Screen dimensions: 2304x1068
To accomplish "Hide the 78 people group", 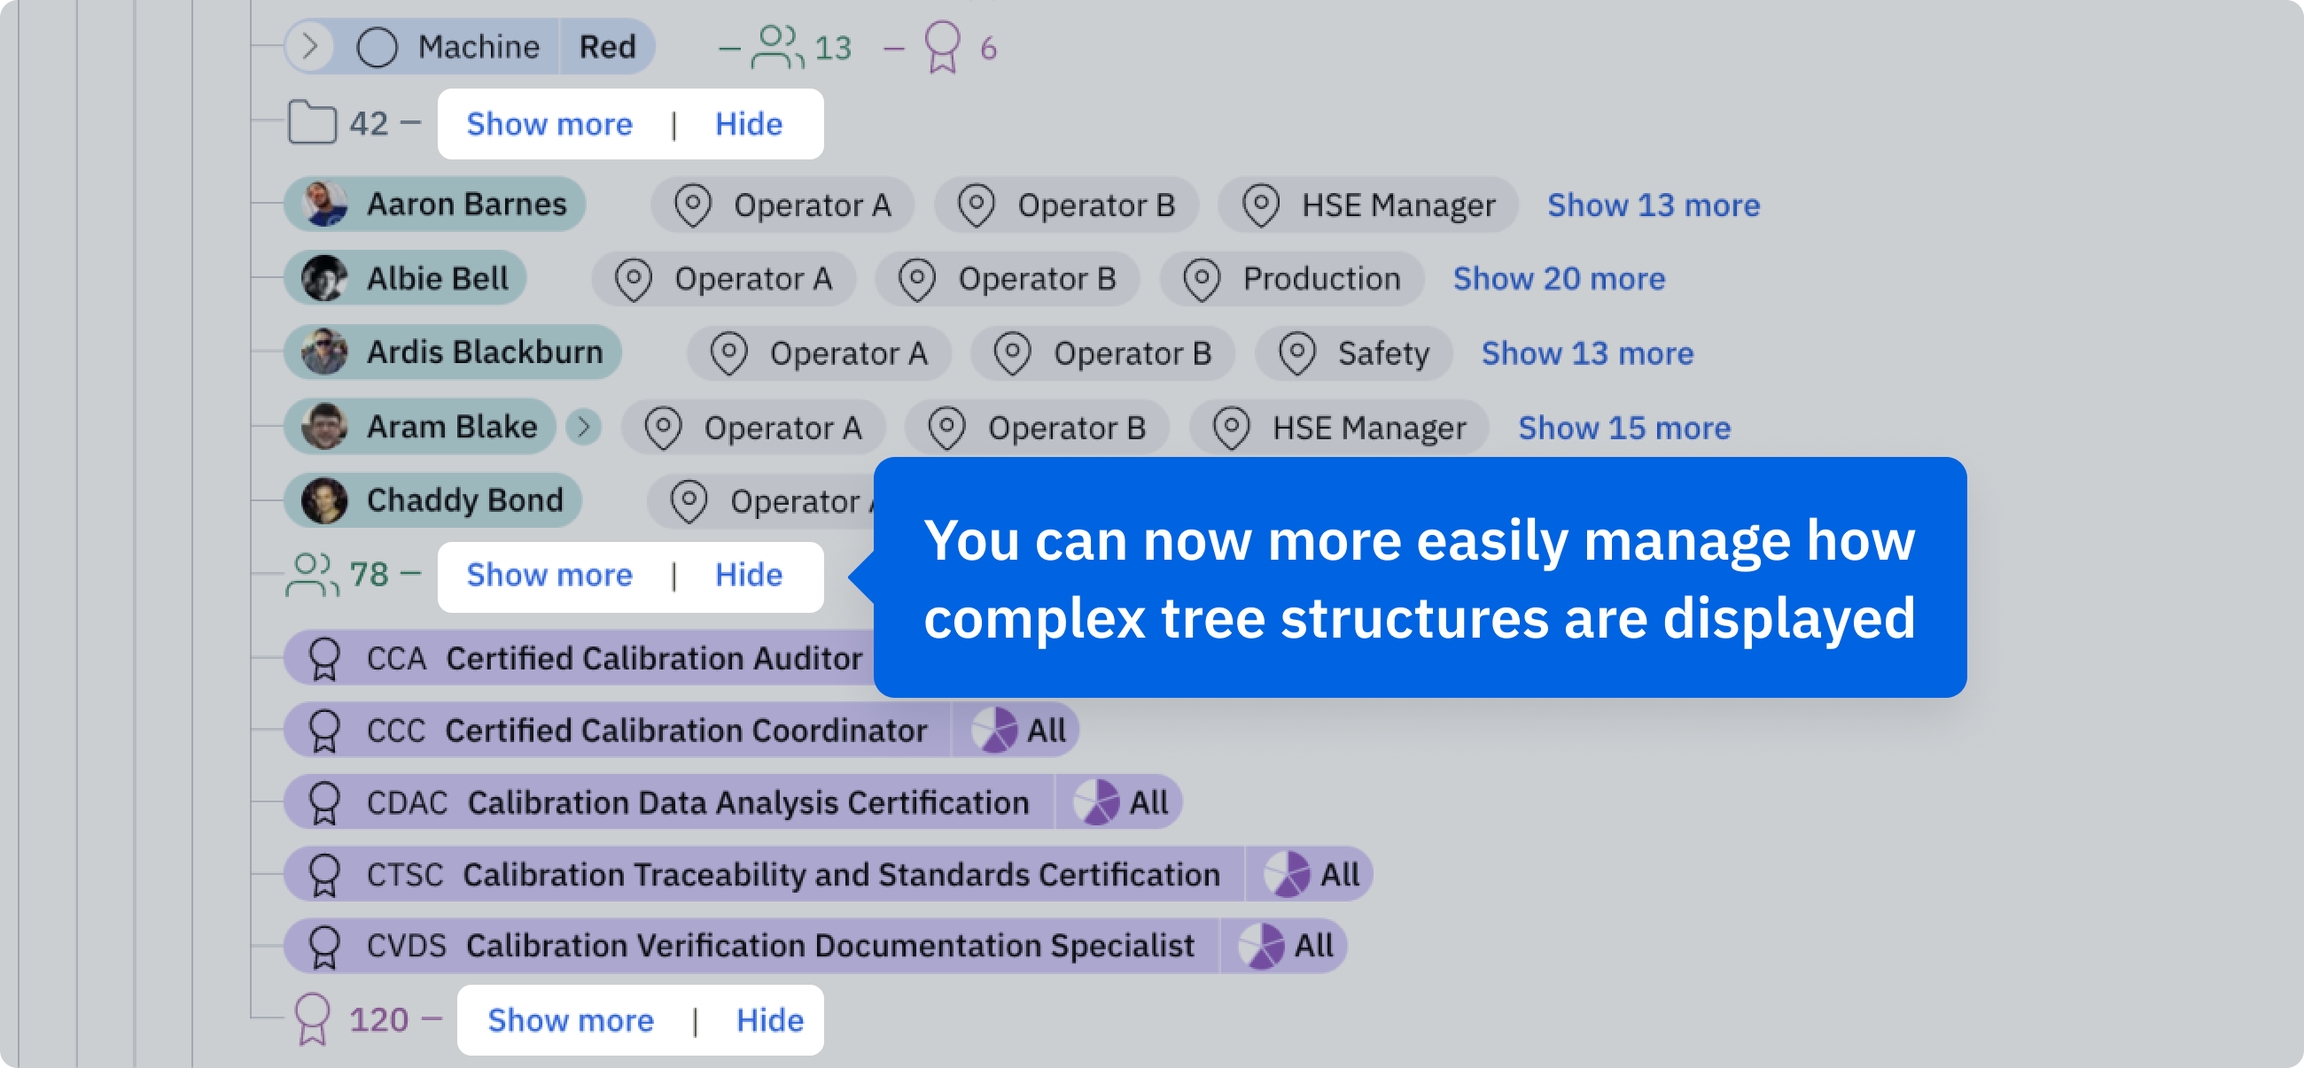I will point(748,575).
